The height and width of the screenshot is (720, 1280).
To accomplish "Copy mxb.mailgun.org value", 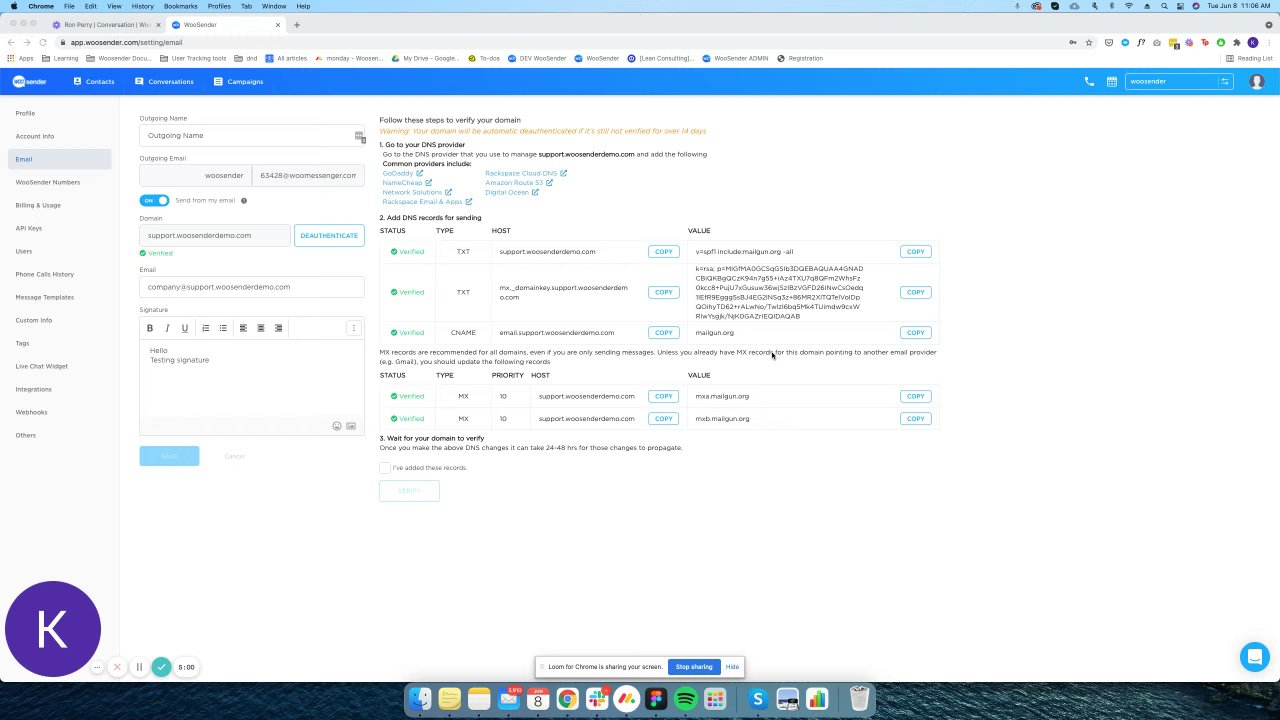I will pyautogui.click(x=916, y=419).
